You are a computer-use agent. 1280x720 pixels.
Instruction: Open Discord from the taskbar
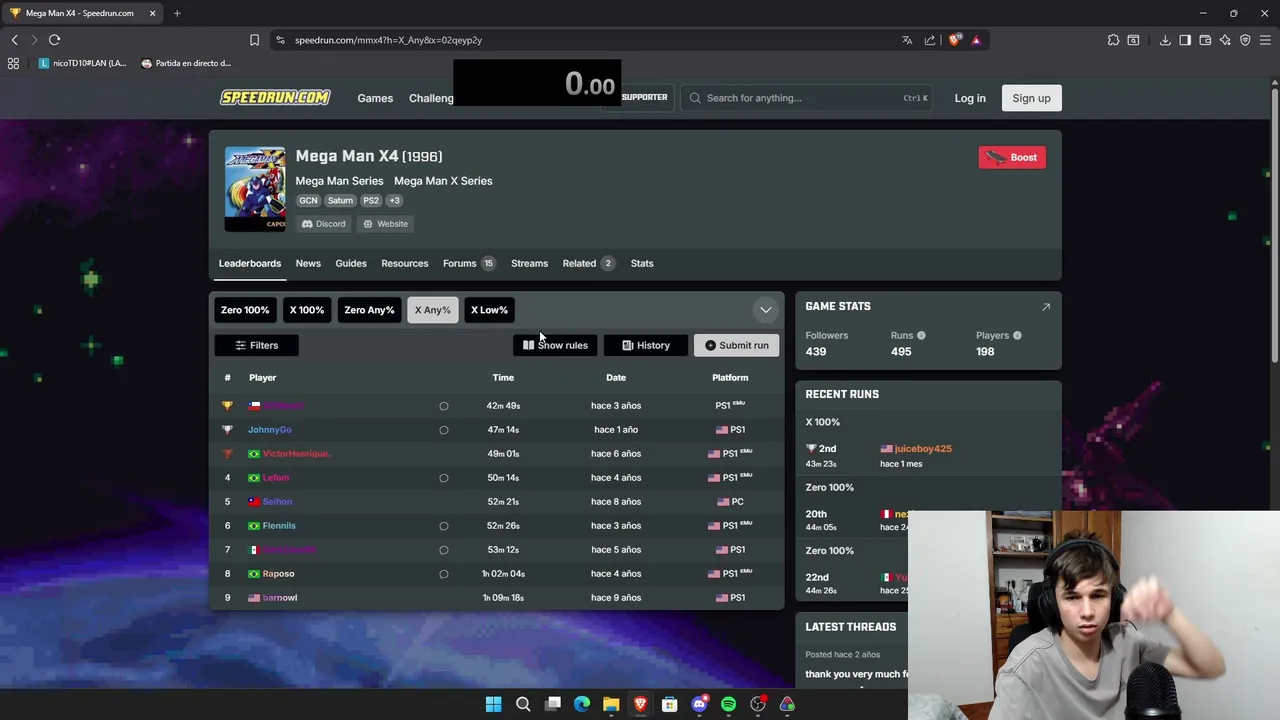pos(699,704)
